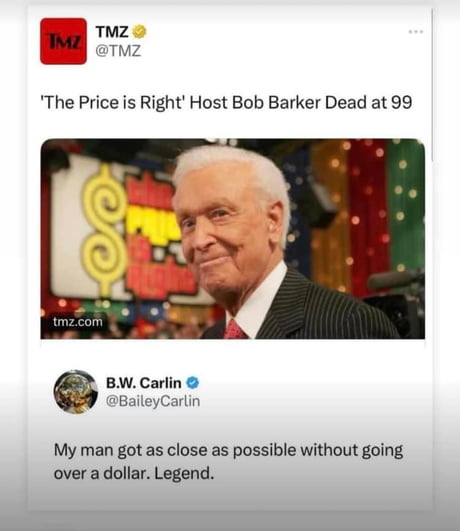The height and width of the screenshot is (531, 460).
Task: Open B.W. Carlin's round profile picture
Action: (x=76, y=392)
